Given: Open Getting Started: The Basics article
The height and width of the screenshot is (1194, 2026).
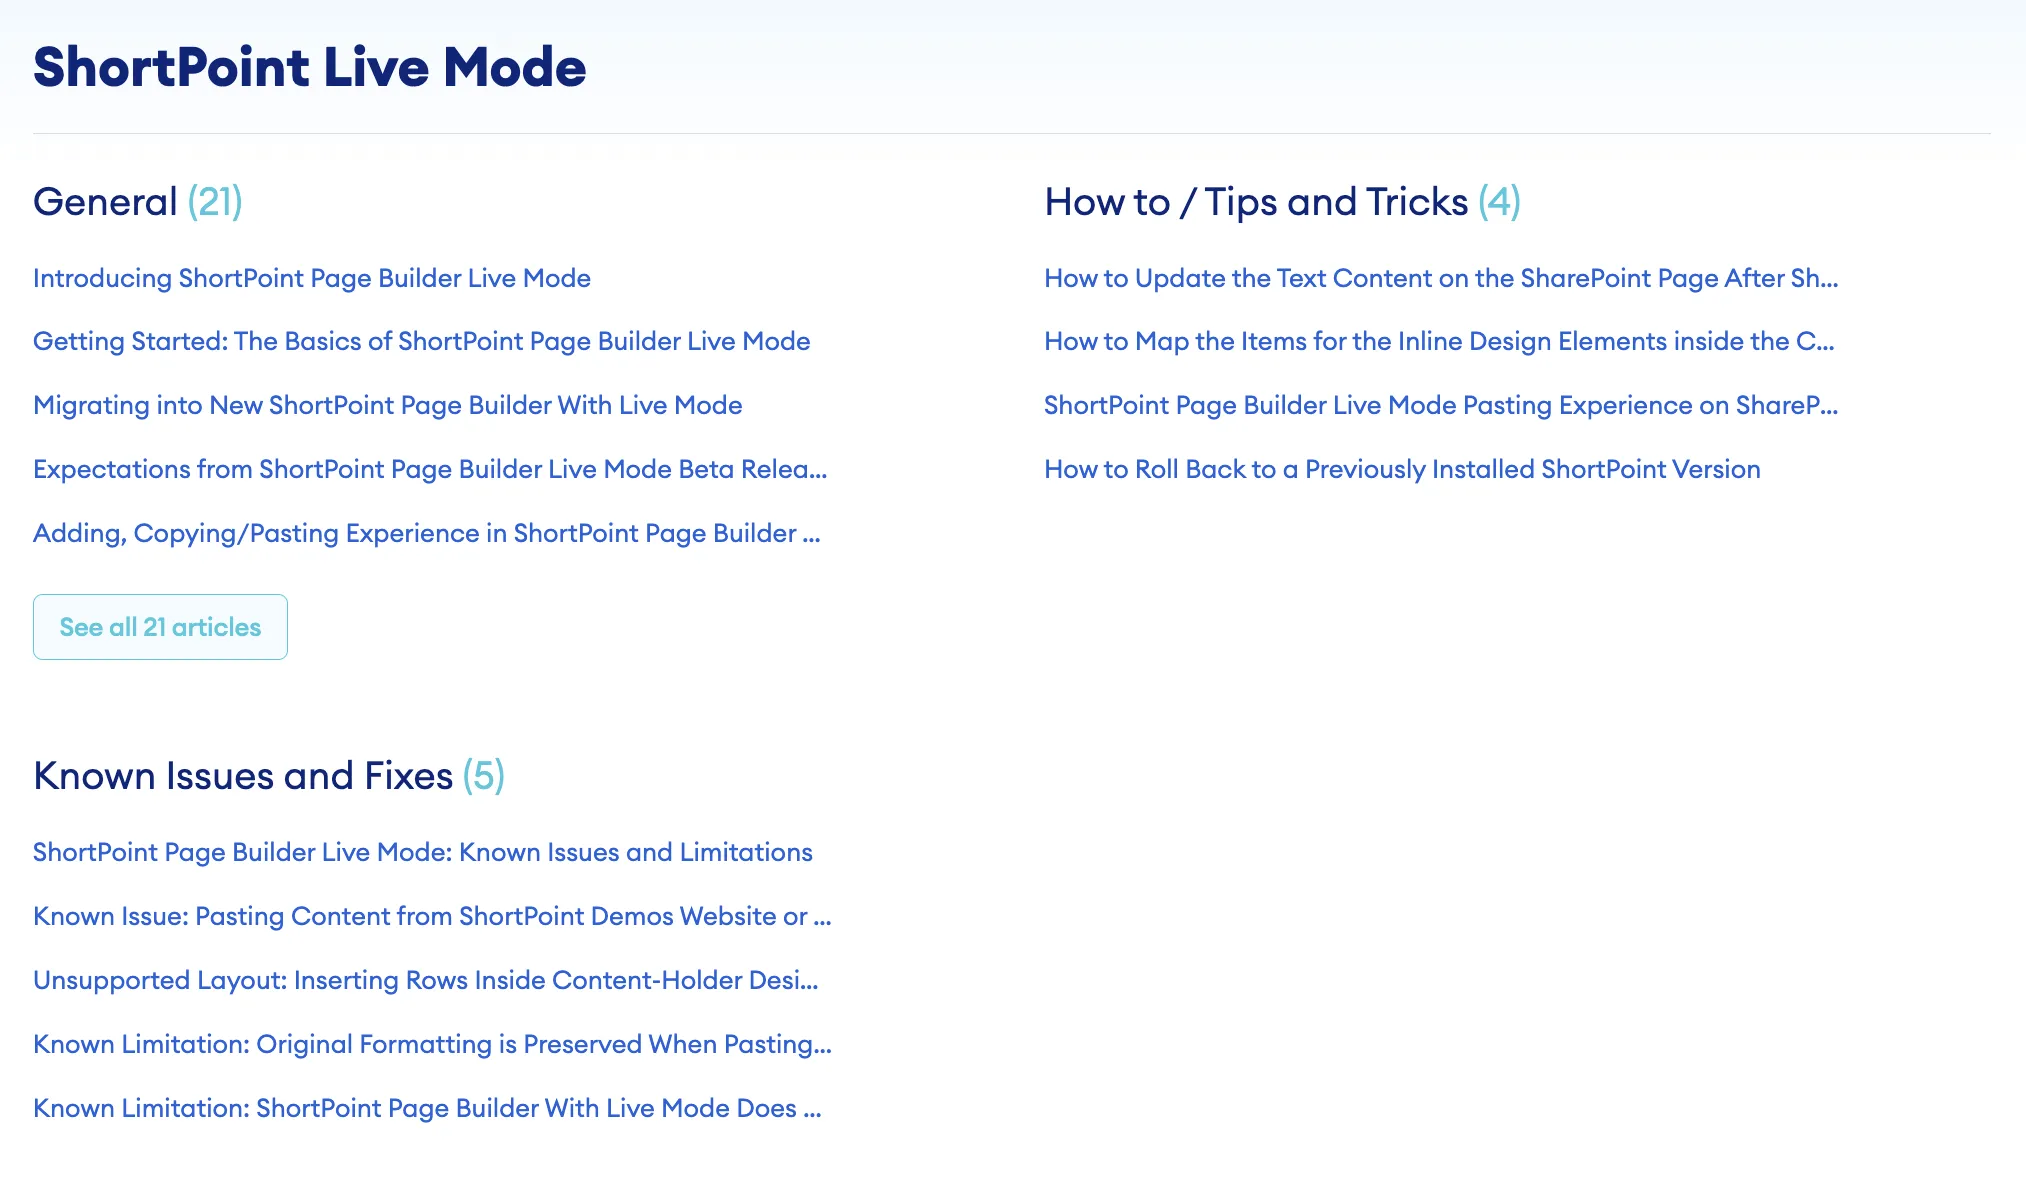Looking at the screenshot, I should tap(421, 341).
